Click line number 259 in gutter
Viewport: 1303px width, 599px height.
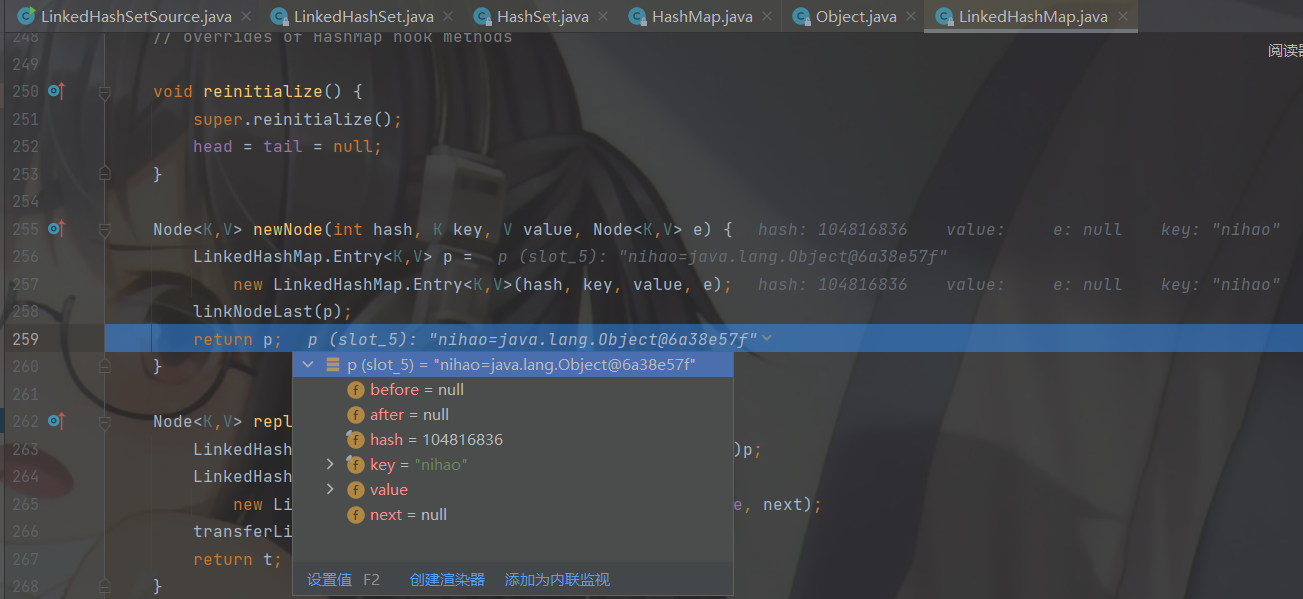pos(25,339)
